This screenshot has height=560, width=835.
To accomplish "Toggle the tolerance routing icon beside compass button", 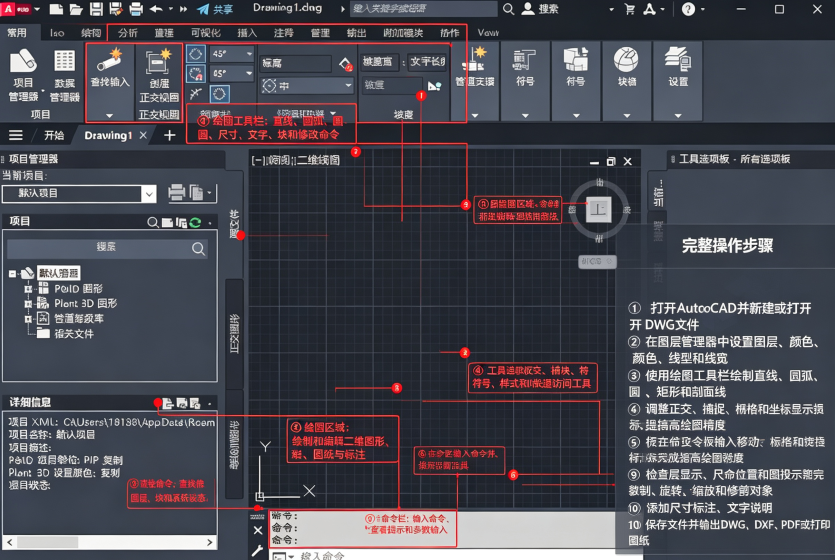I will point(196,94).
